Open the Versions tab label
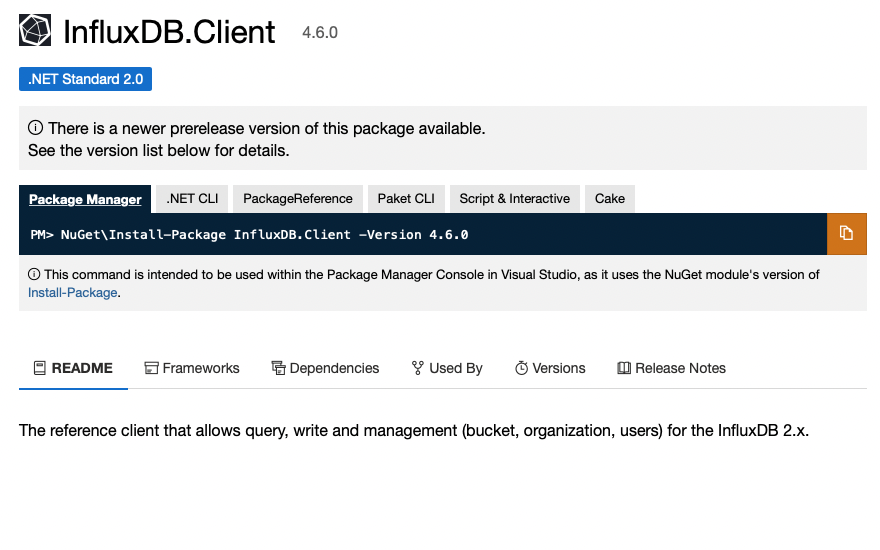 click(558, 368)
